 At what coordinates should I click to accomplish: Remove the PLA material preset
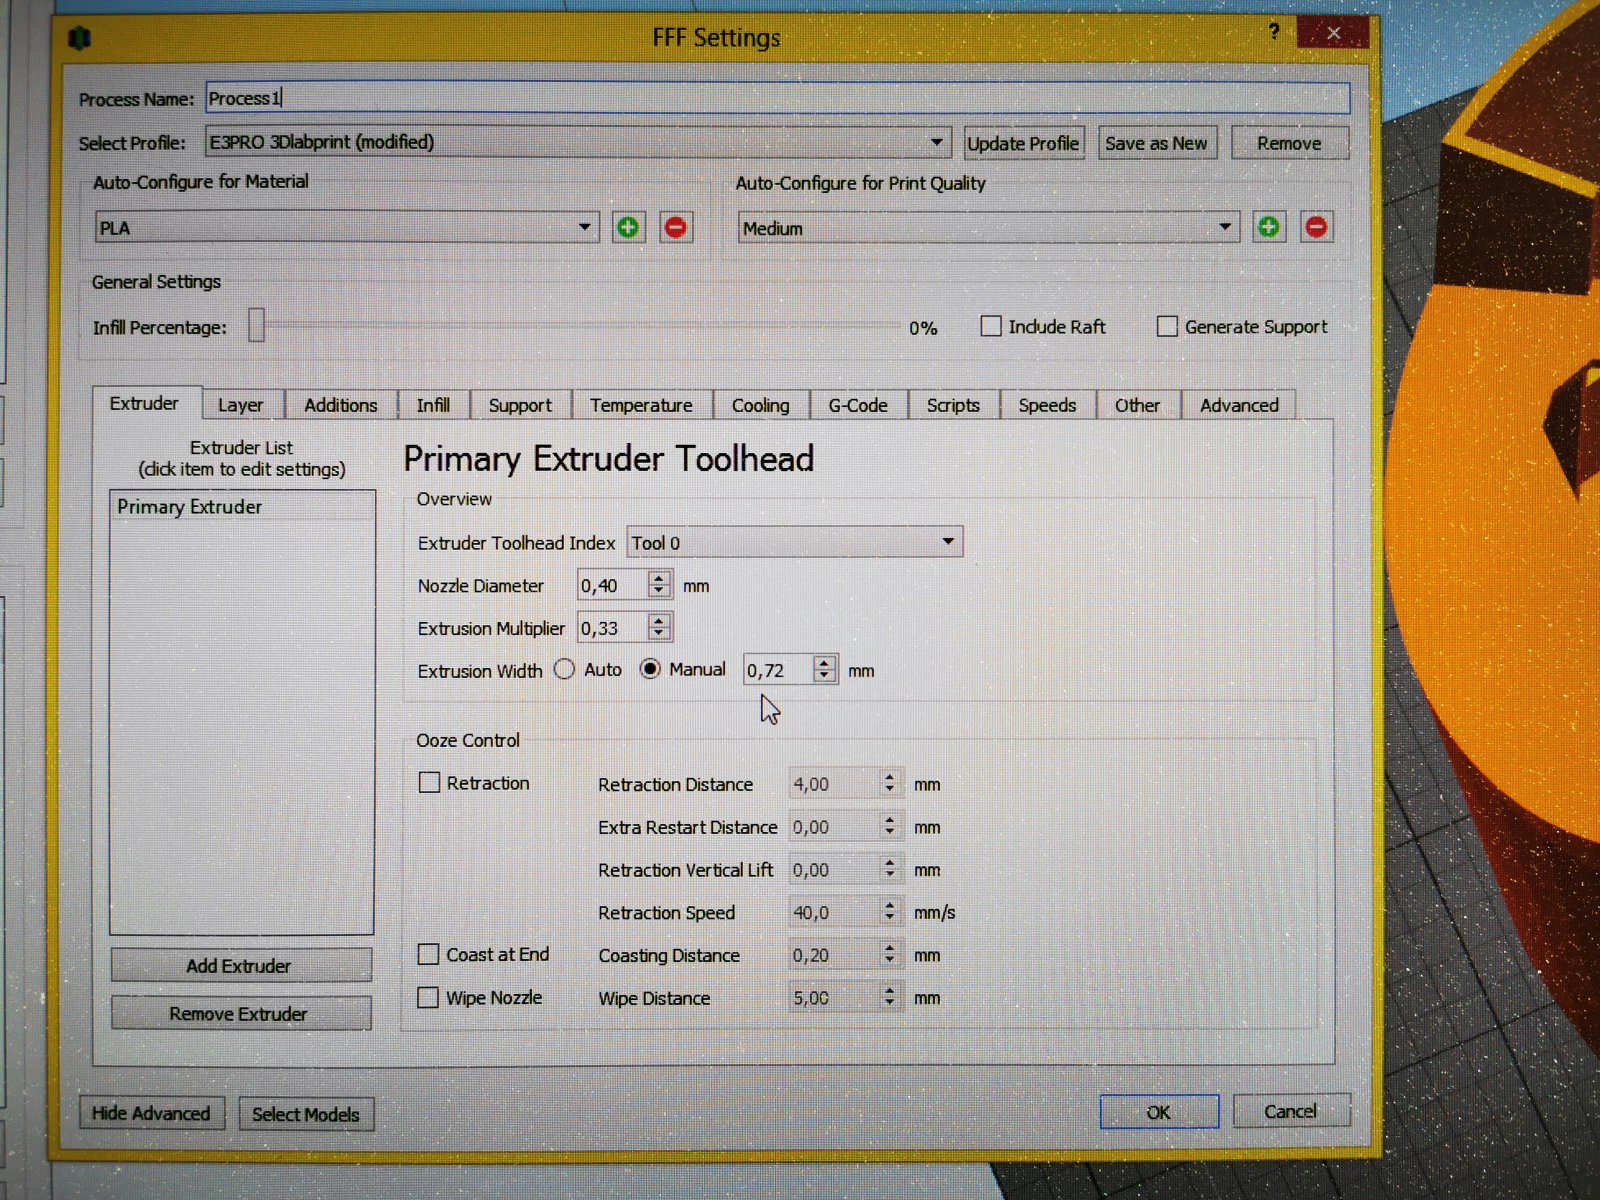tap(676, 227)
